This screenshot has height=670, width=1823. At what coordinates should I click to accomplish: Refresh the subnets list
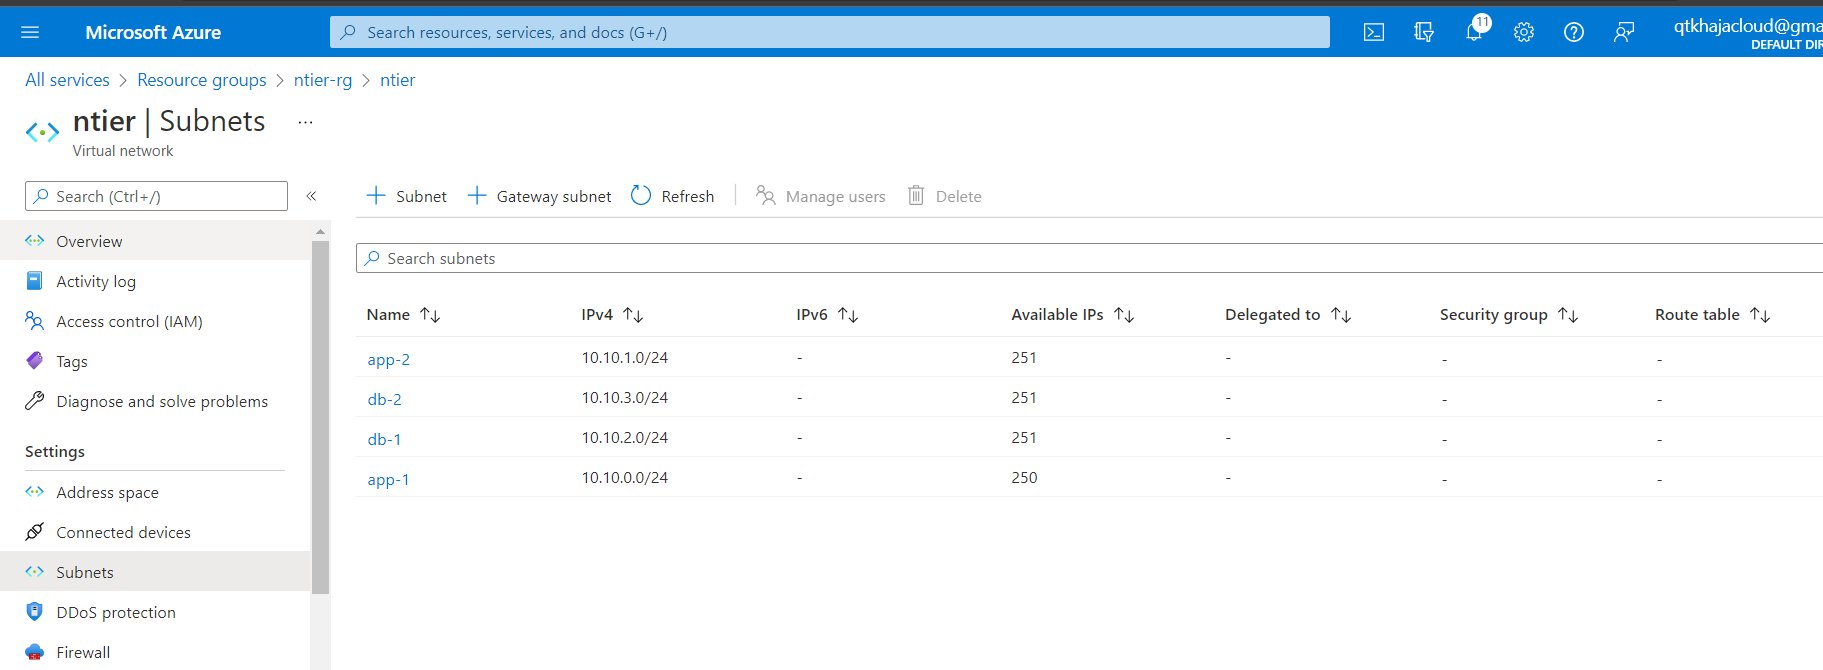[672, 196]
